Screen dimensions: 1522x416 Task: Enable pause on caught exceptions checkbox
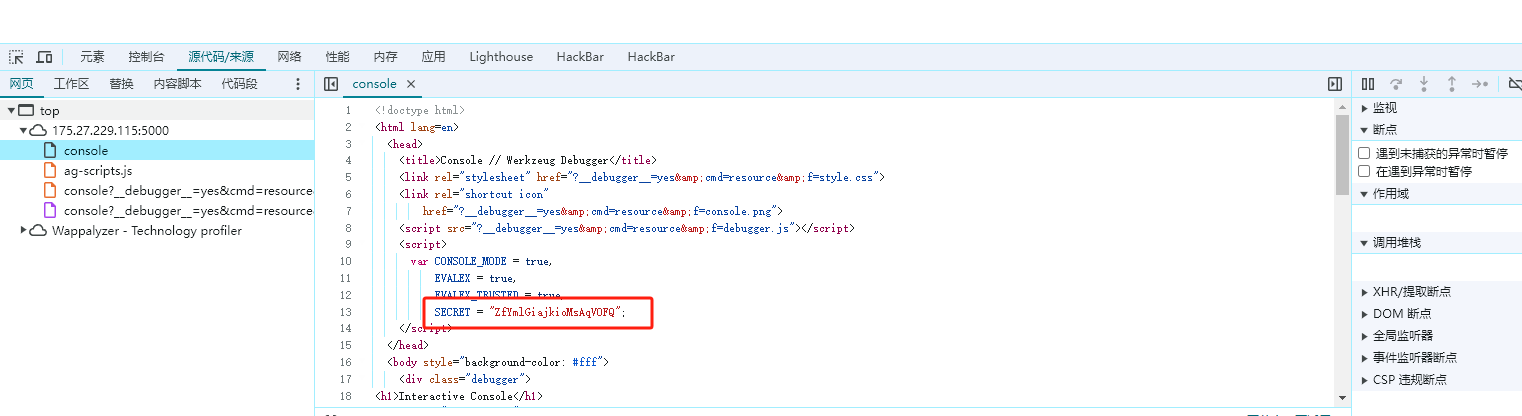pyautogui.click(x=1364, y=171)
